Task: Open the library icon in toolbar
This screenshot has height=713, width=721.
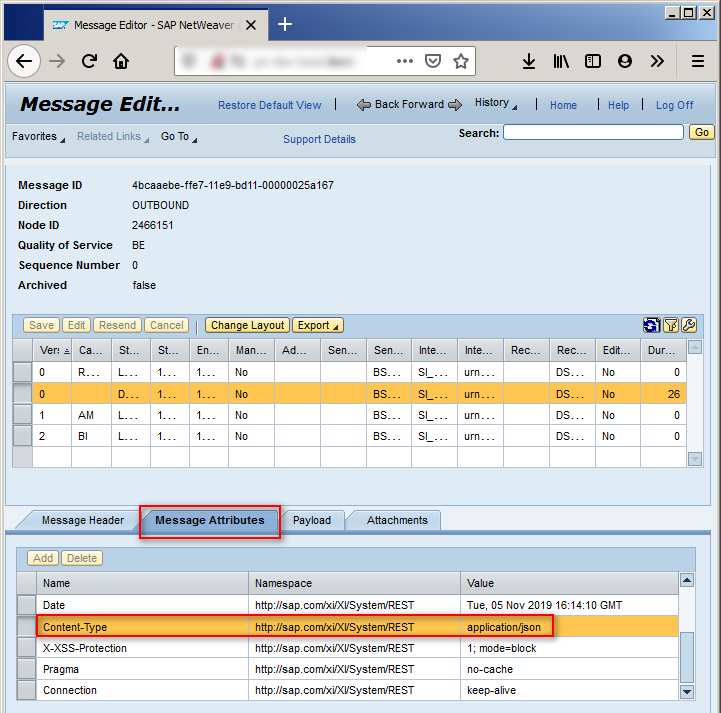Action: [561, 61]
